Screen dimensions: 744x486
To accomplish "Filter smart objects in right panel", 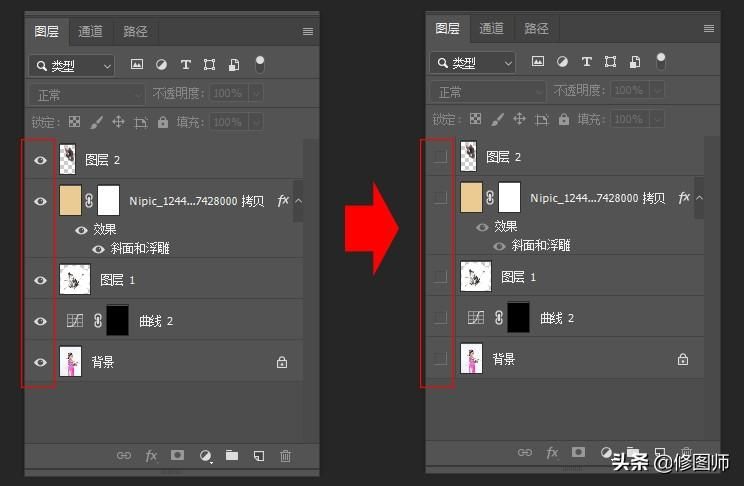I will 635,62.
